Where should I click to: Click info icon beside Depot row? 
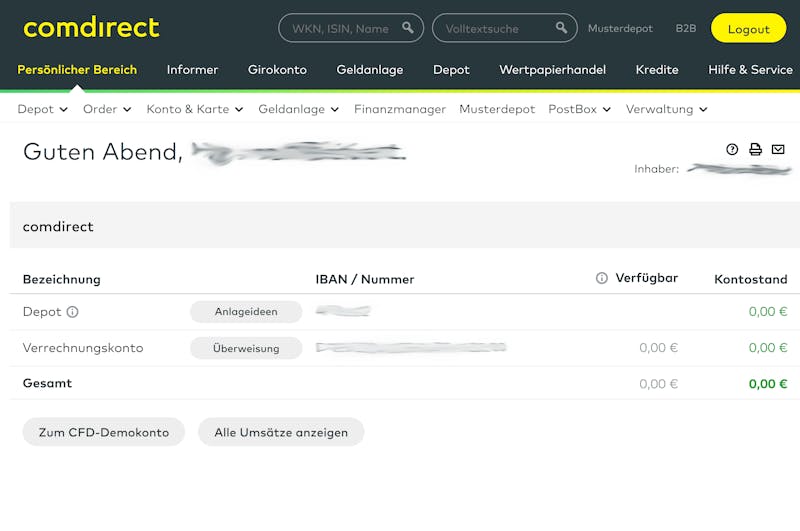tap(72, 312)
